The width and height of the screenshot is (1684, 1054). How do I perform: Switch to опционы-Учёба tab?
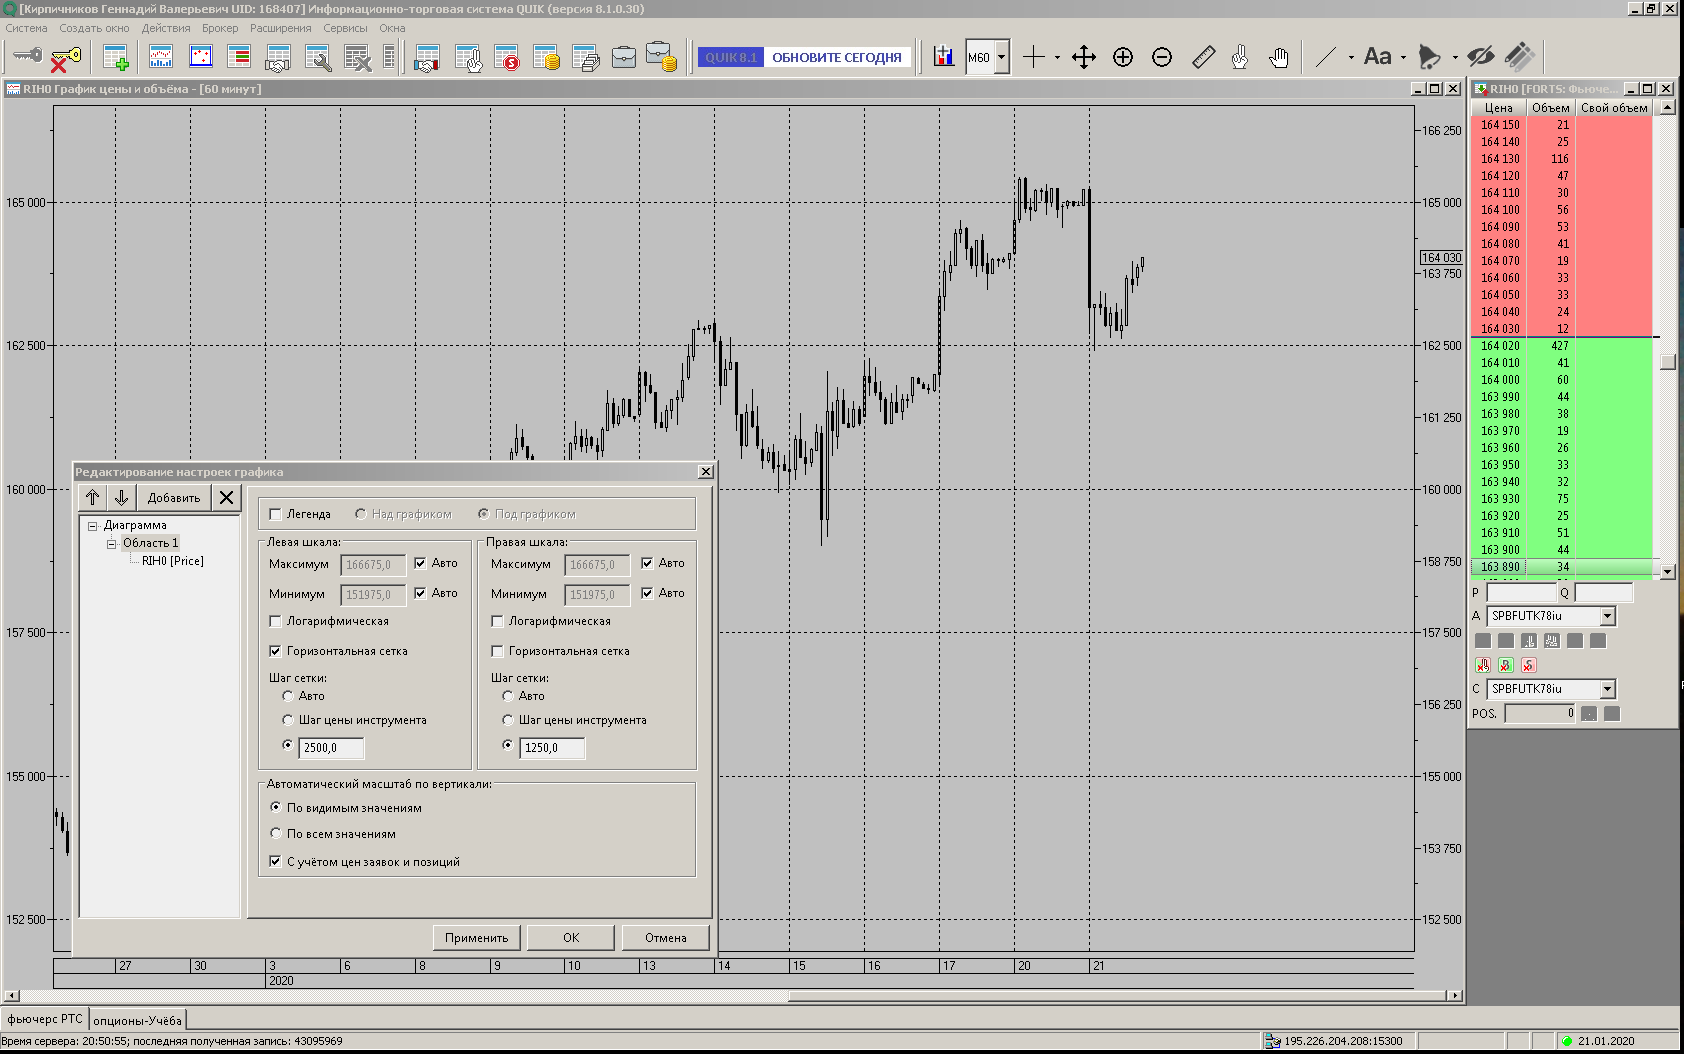[x=137, y=1021]
